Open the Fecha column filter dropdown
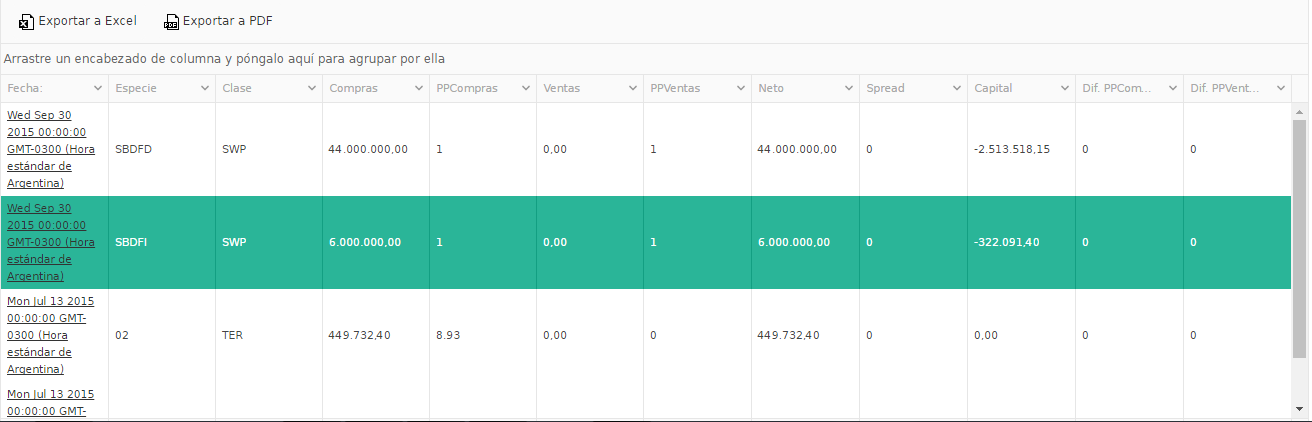The height and width of the screenshot is (422, 1312). (98, 88)
